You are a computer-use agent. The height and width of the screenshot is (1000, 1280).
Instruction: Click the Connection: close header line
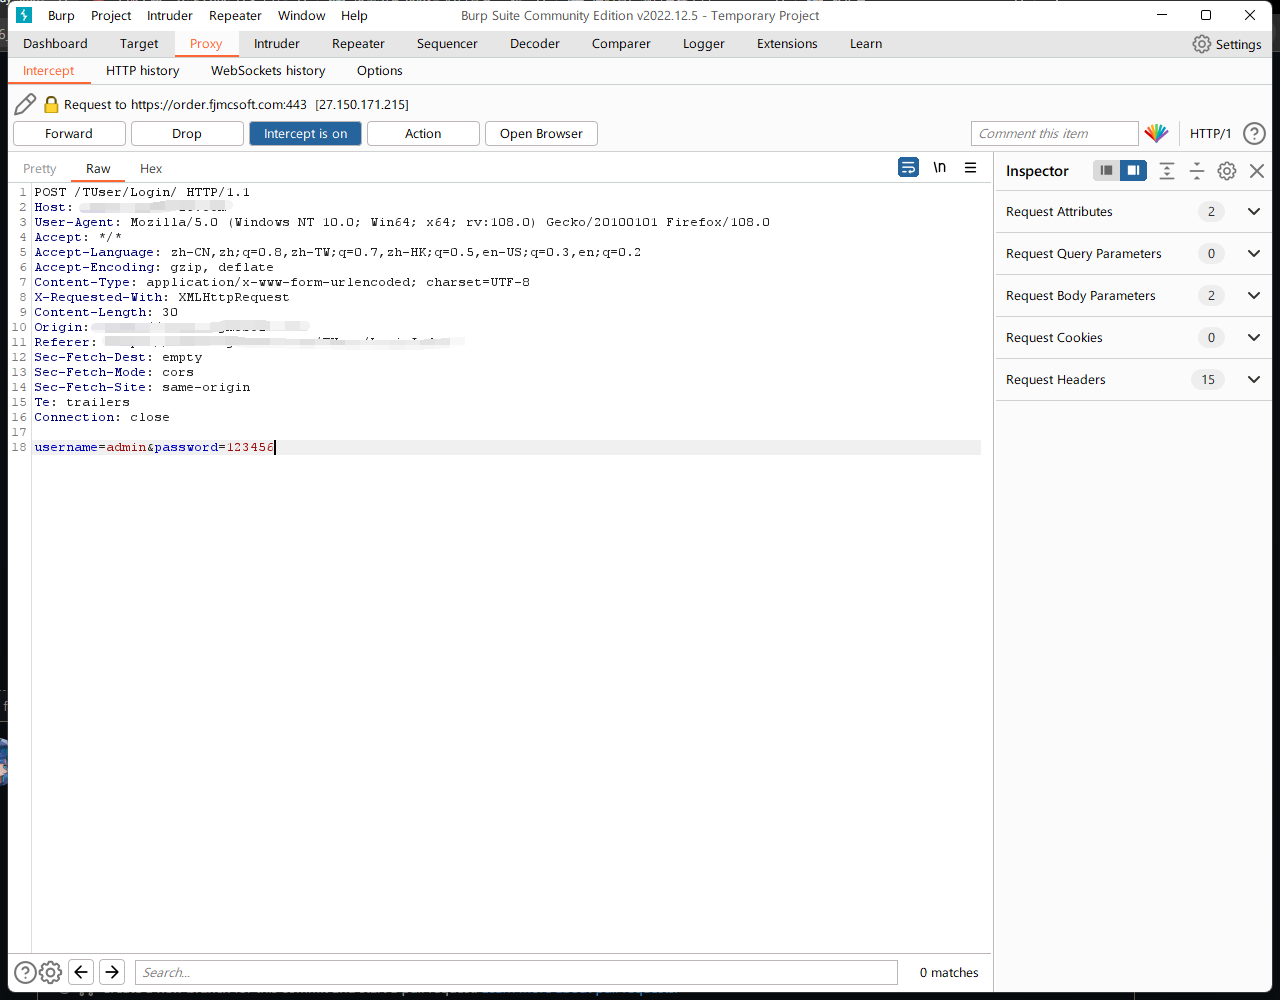point(102,417)
